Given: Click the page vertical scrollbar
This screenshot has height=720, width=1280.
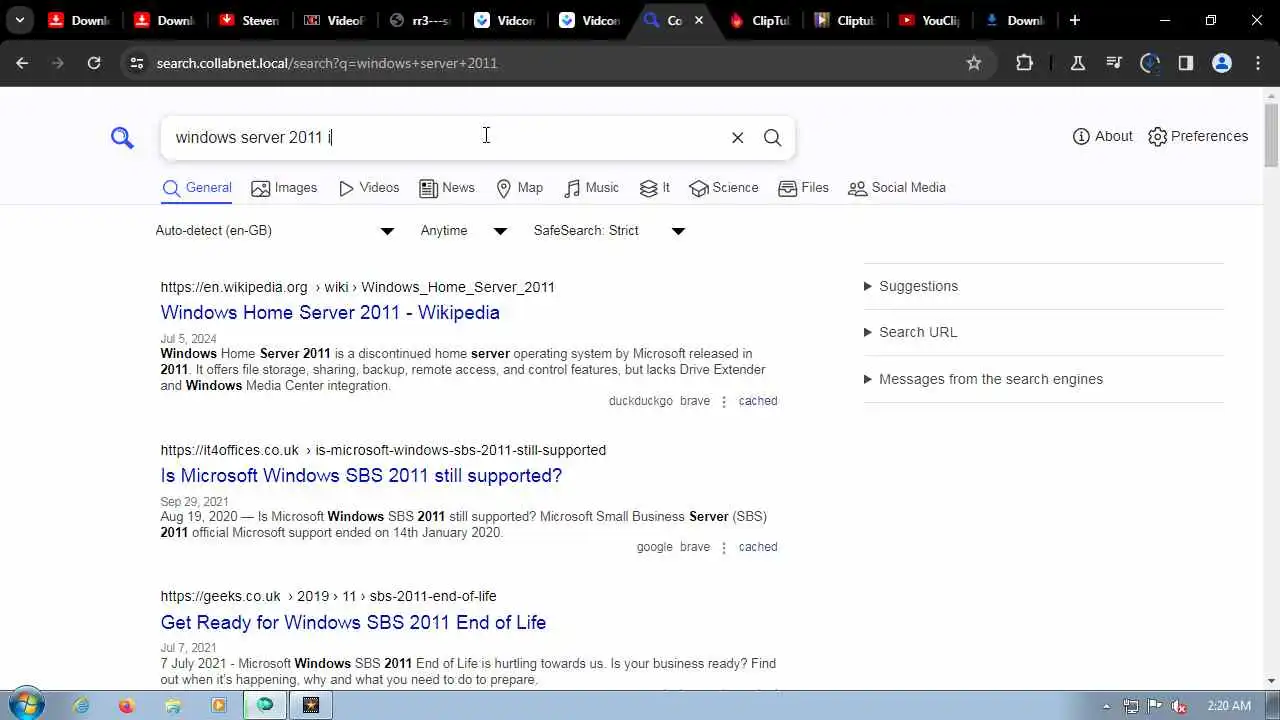Looking at the screenshot, I should [1271, 135].
